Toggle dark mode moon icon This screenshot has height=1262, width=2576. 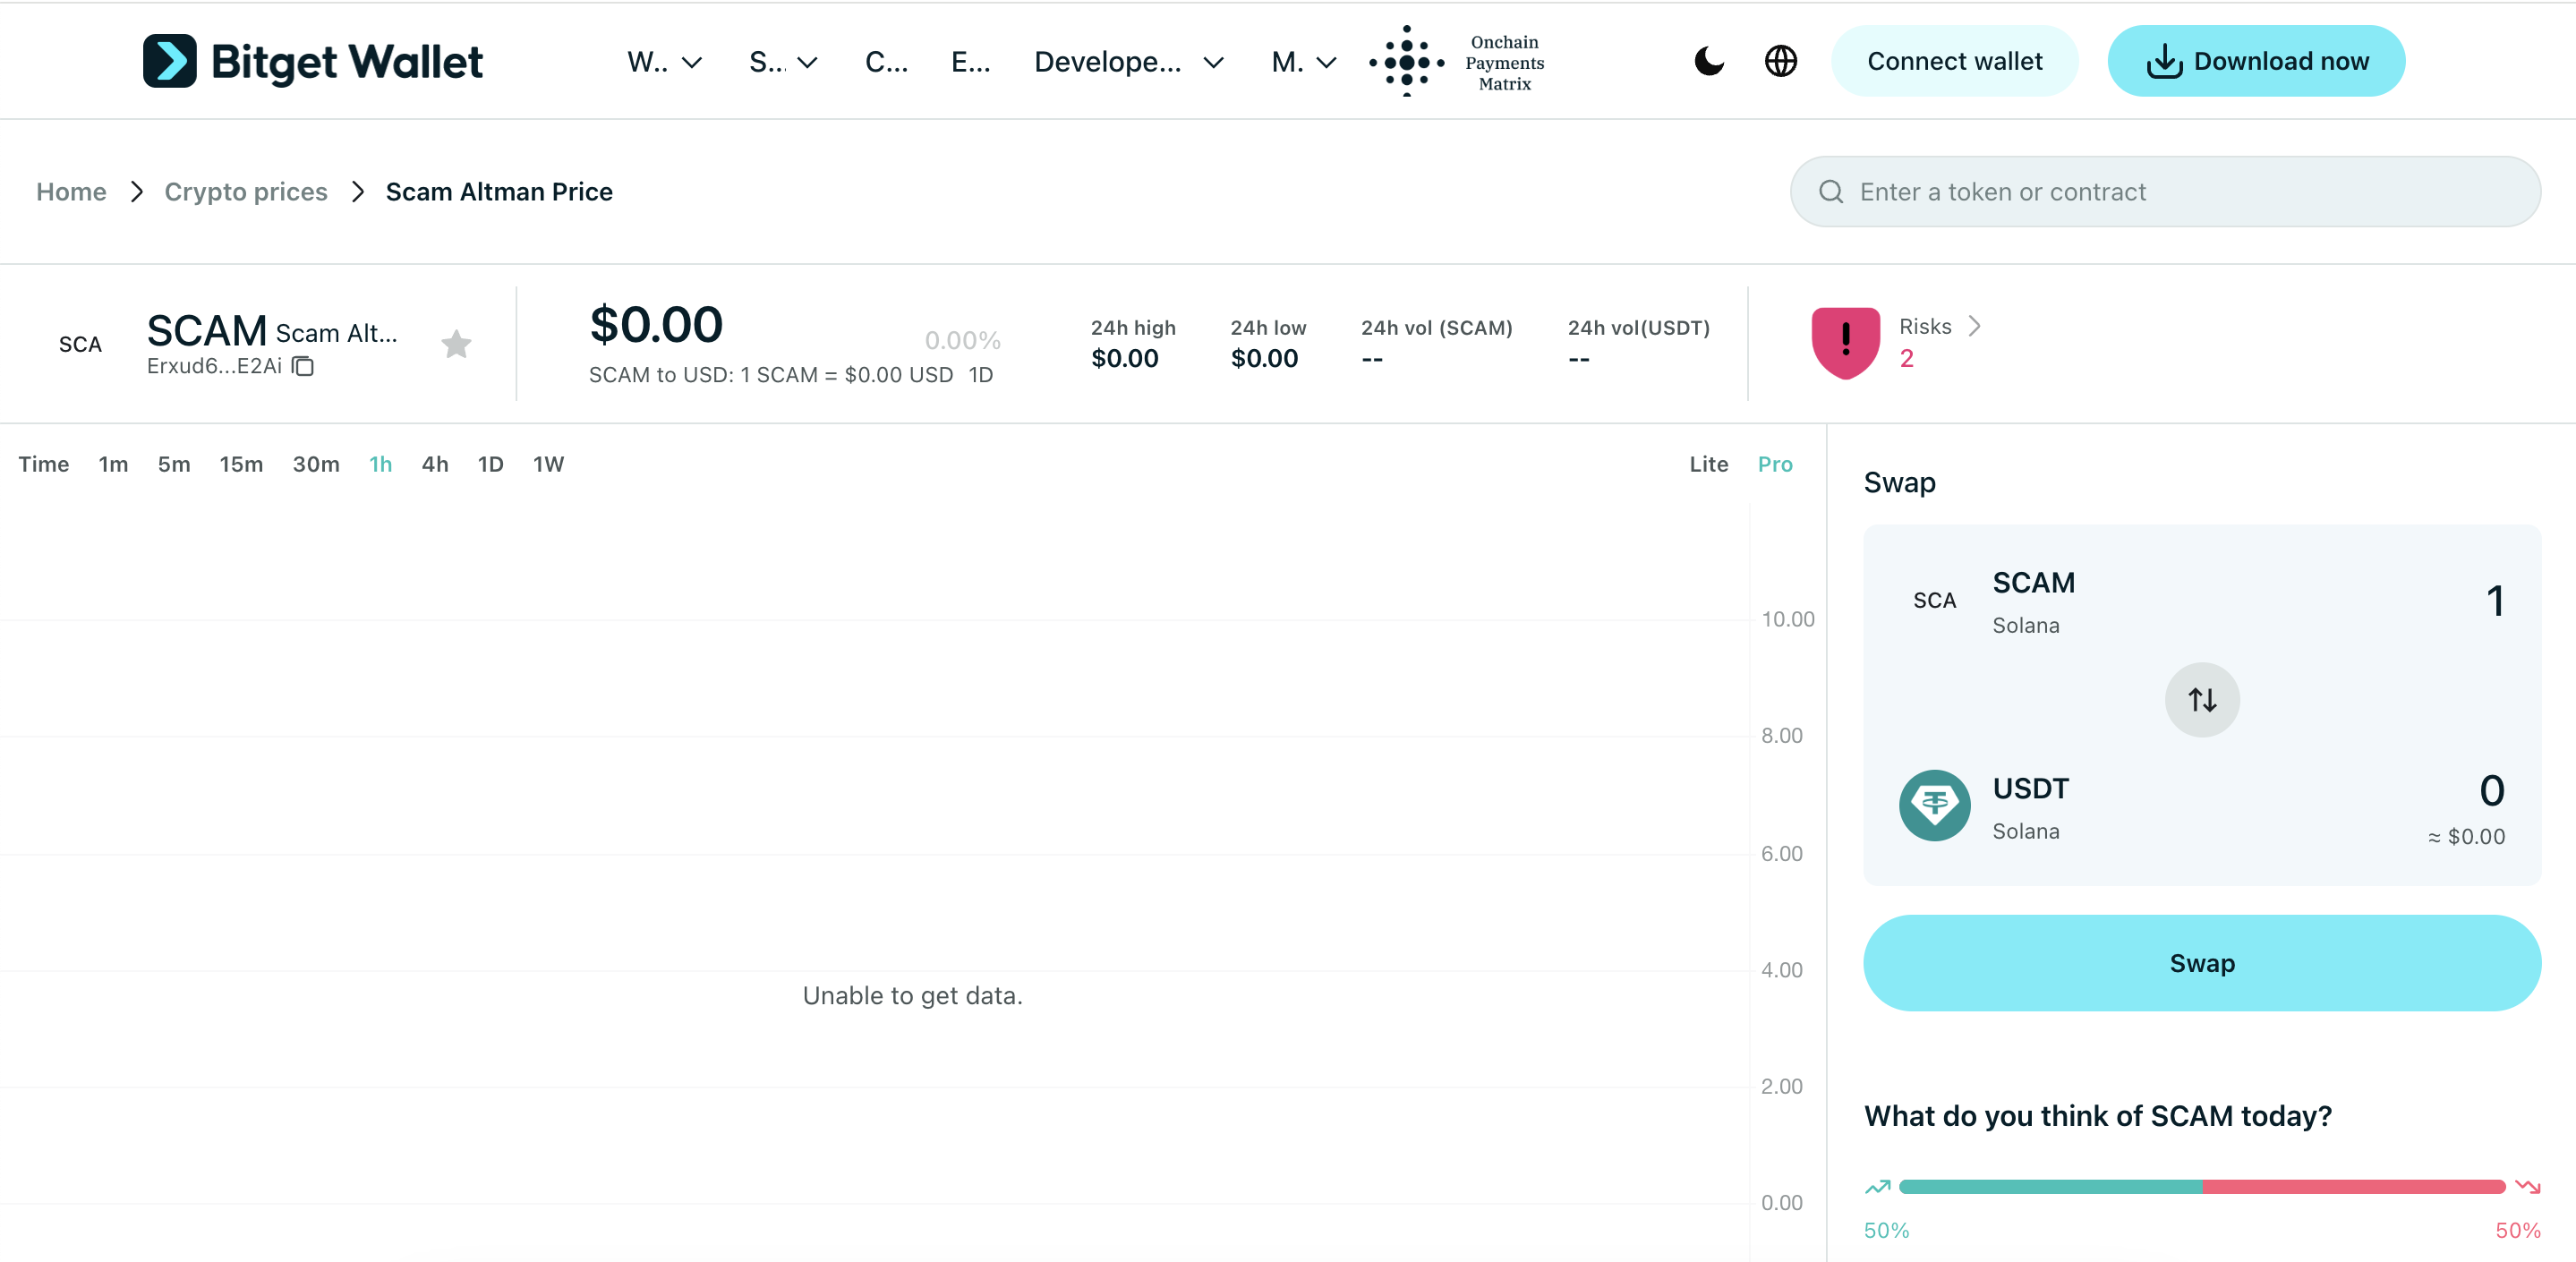(x=1709, y=61)
